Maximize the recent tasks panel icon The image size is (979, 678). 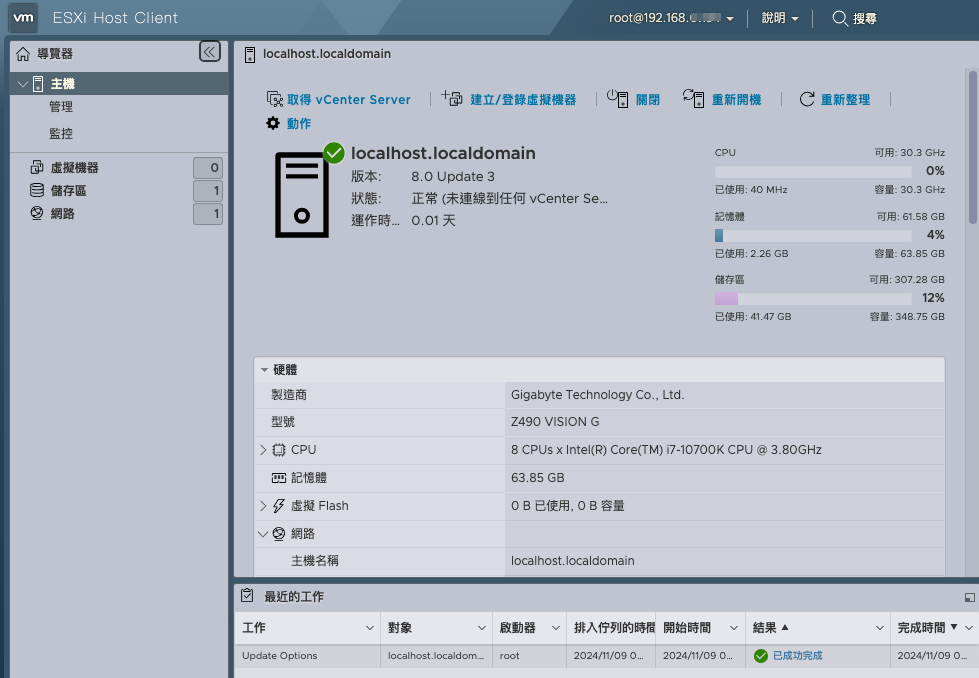[970, 597]
